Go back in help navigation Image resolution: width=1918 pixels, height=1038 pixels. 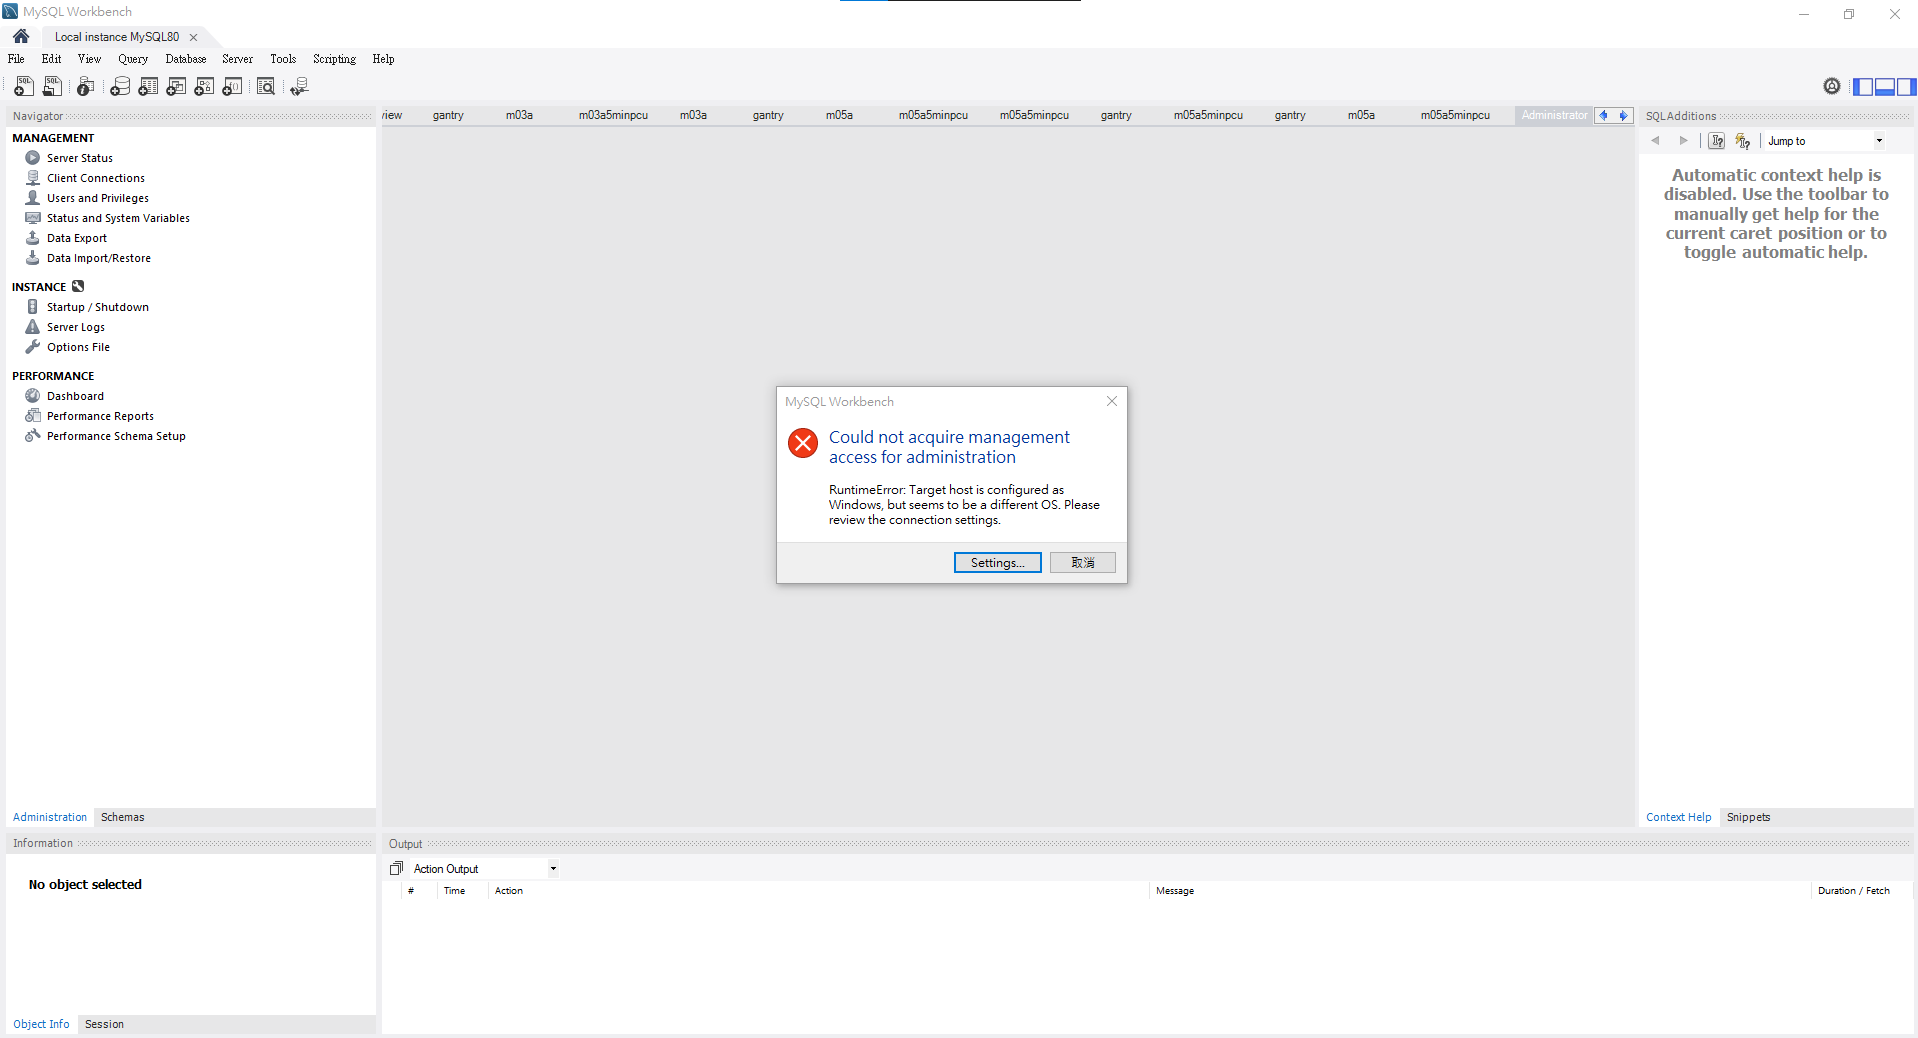1656,141
